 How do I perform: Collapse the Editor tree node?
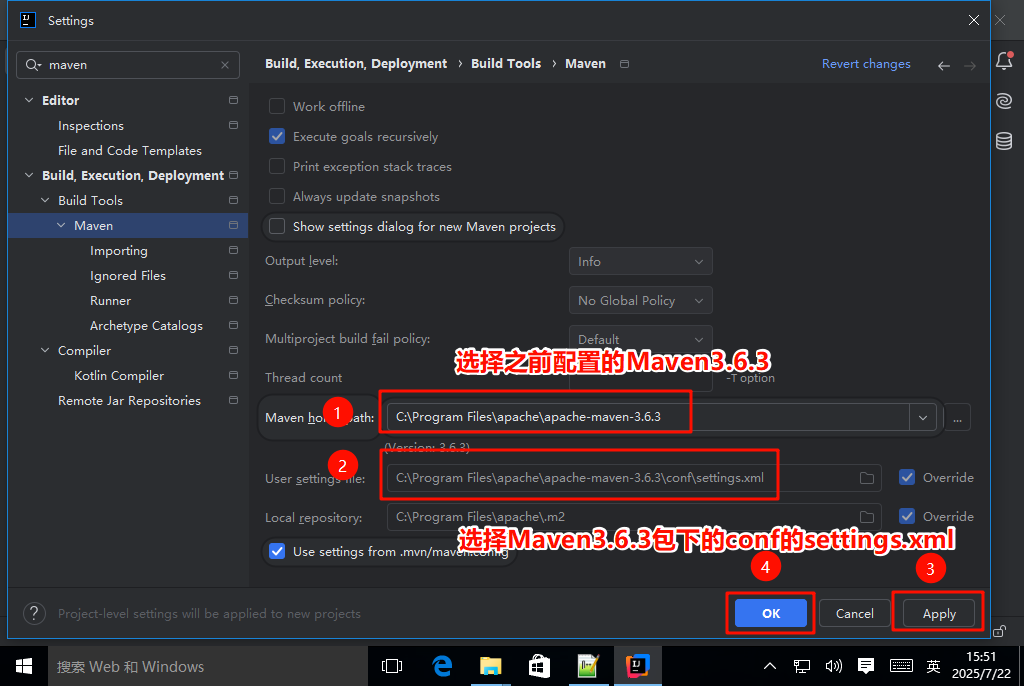click(29, 100)
